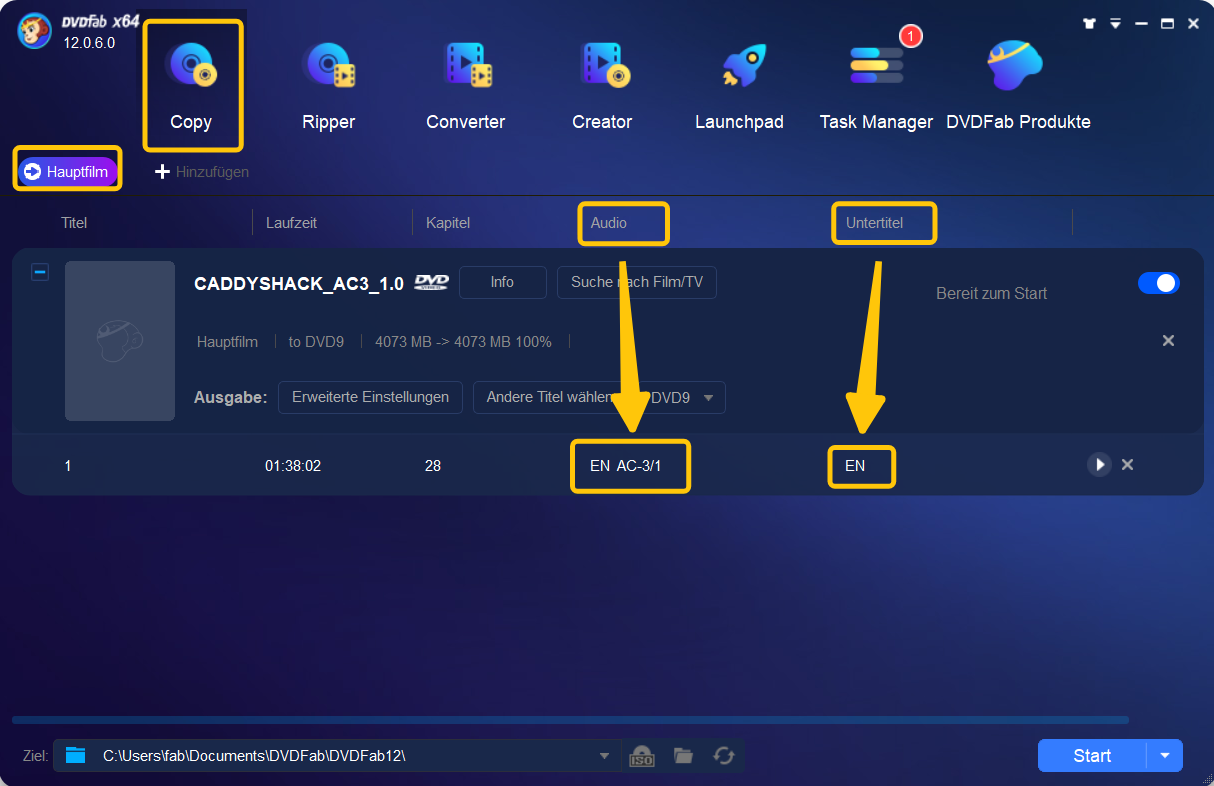
Task: Open DVDFab Produkte
Action: click(1018, 86)
